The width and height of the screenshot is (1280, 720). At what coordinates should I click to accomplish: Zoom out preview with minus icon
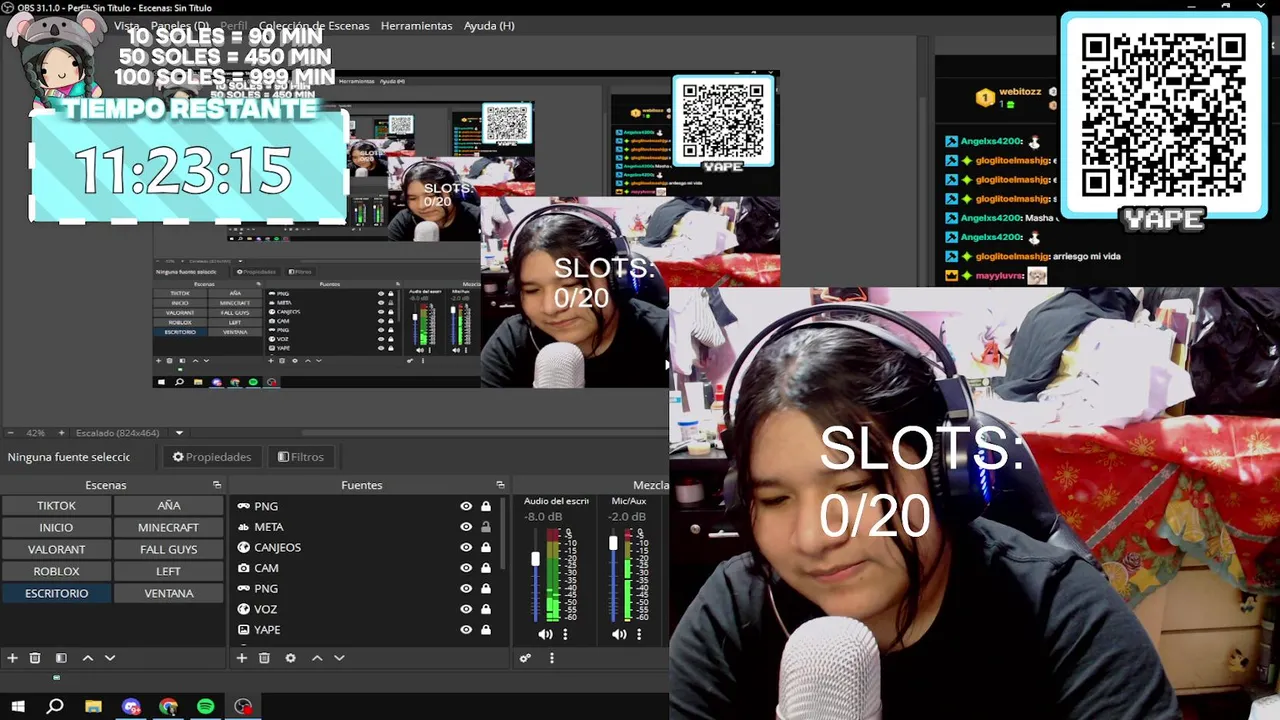click(x=10, y=433)
